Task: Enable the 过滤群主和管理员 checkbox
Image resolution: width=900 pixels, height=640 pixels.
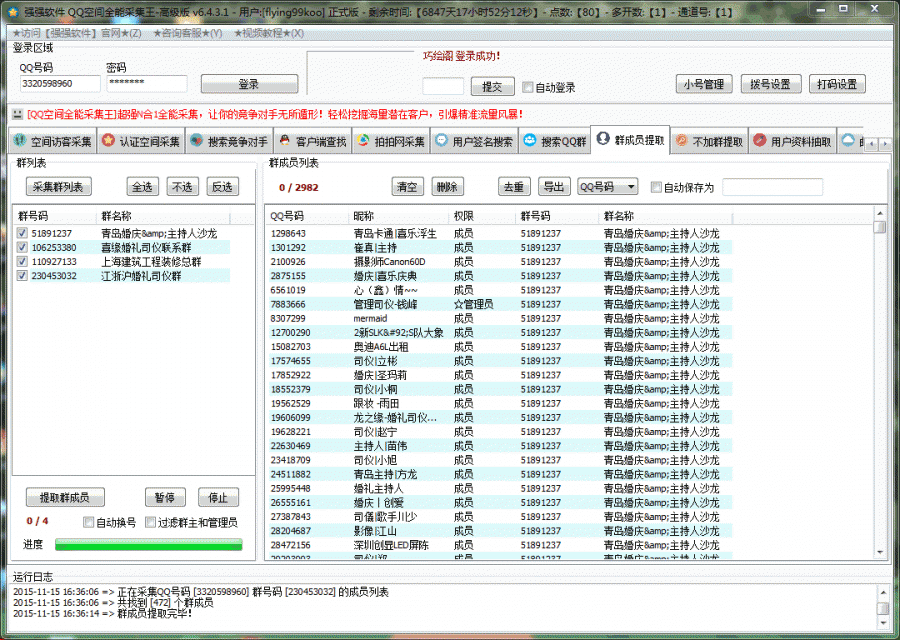Action: coord(150,522)
